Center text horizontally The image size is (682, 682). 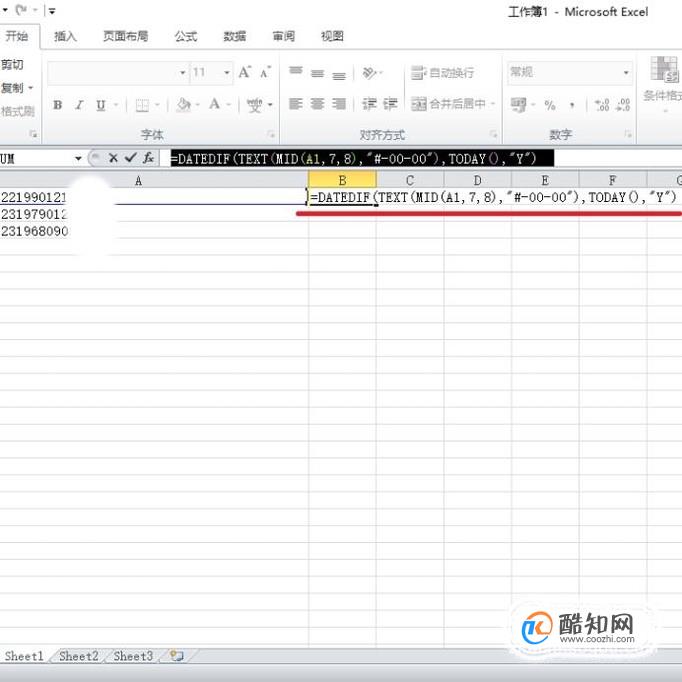[318, 104]
